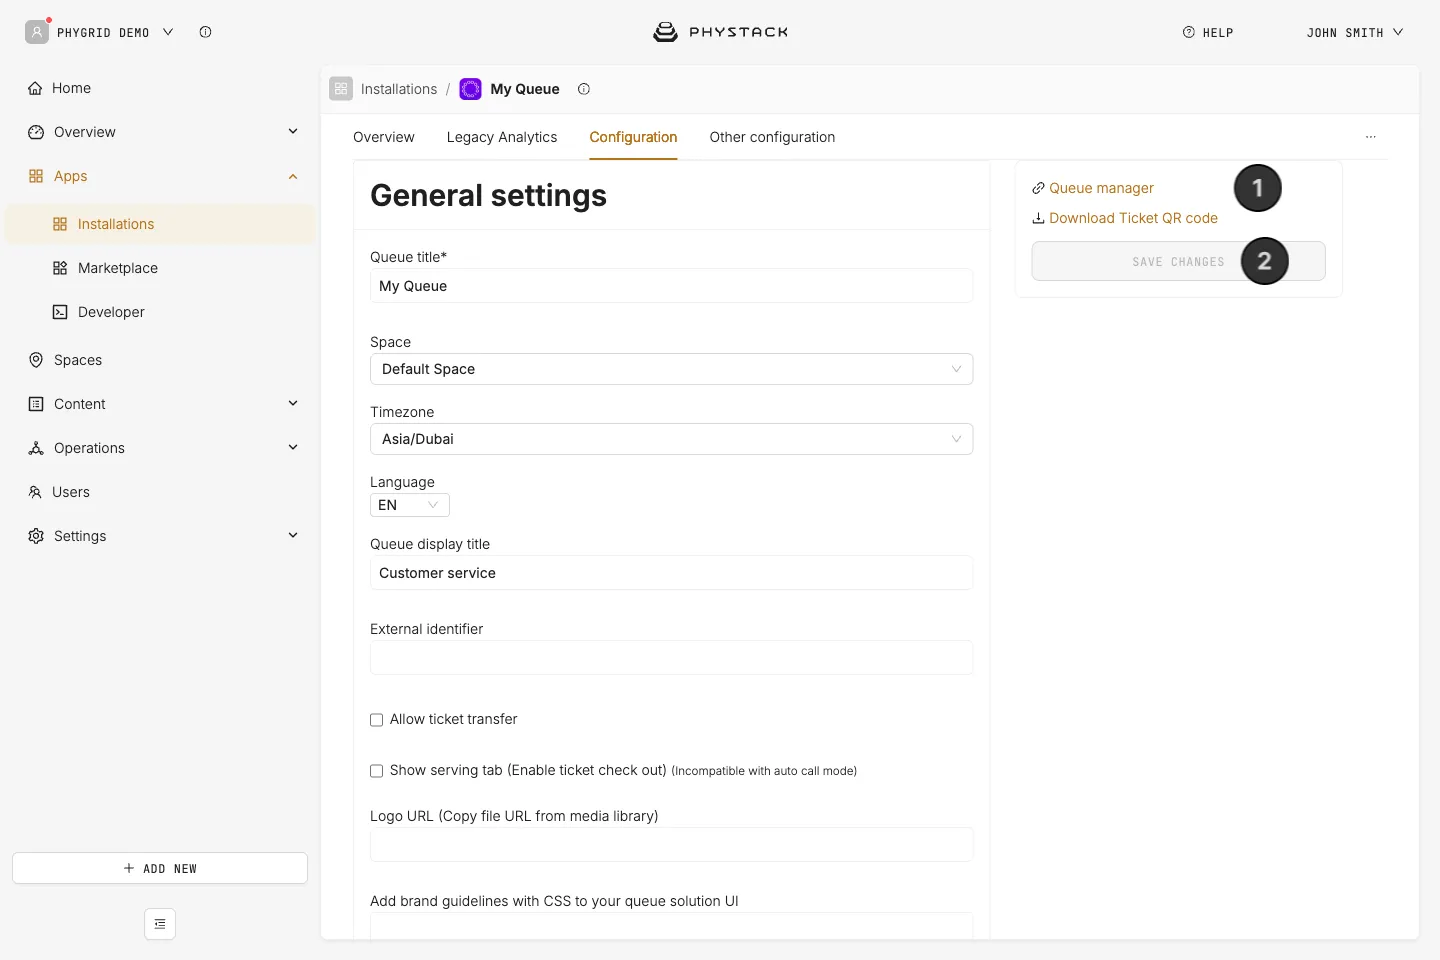The image size is (1440, 960).
Task: Collapse the sidebar using bottom toggle icon
Action: [x=160, y=924]
